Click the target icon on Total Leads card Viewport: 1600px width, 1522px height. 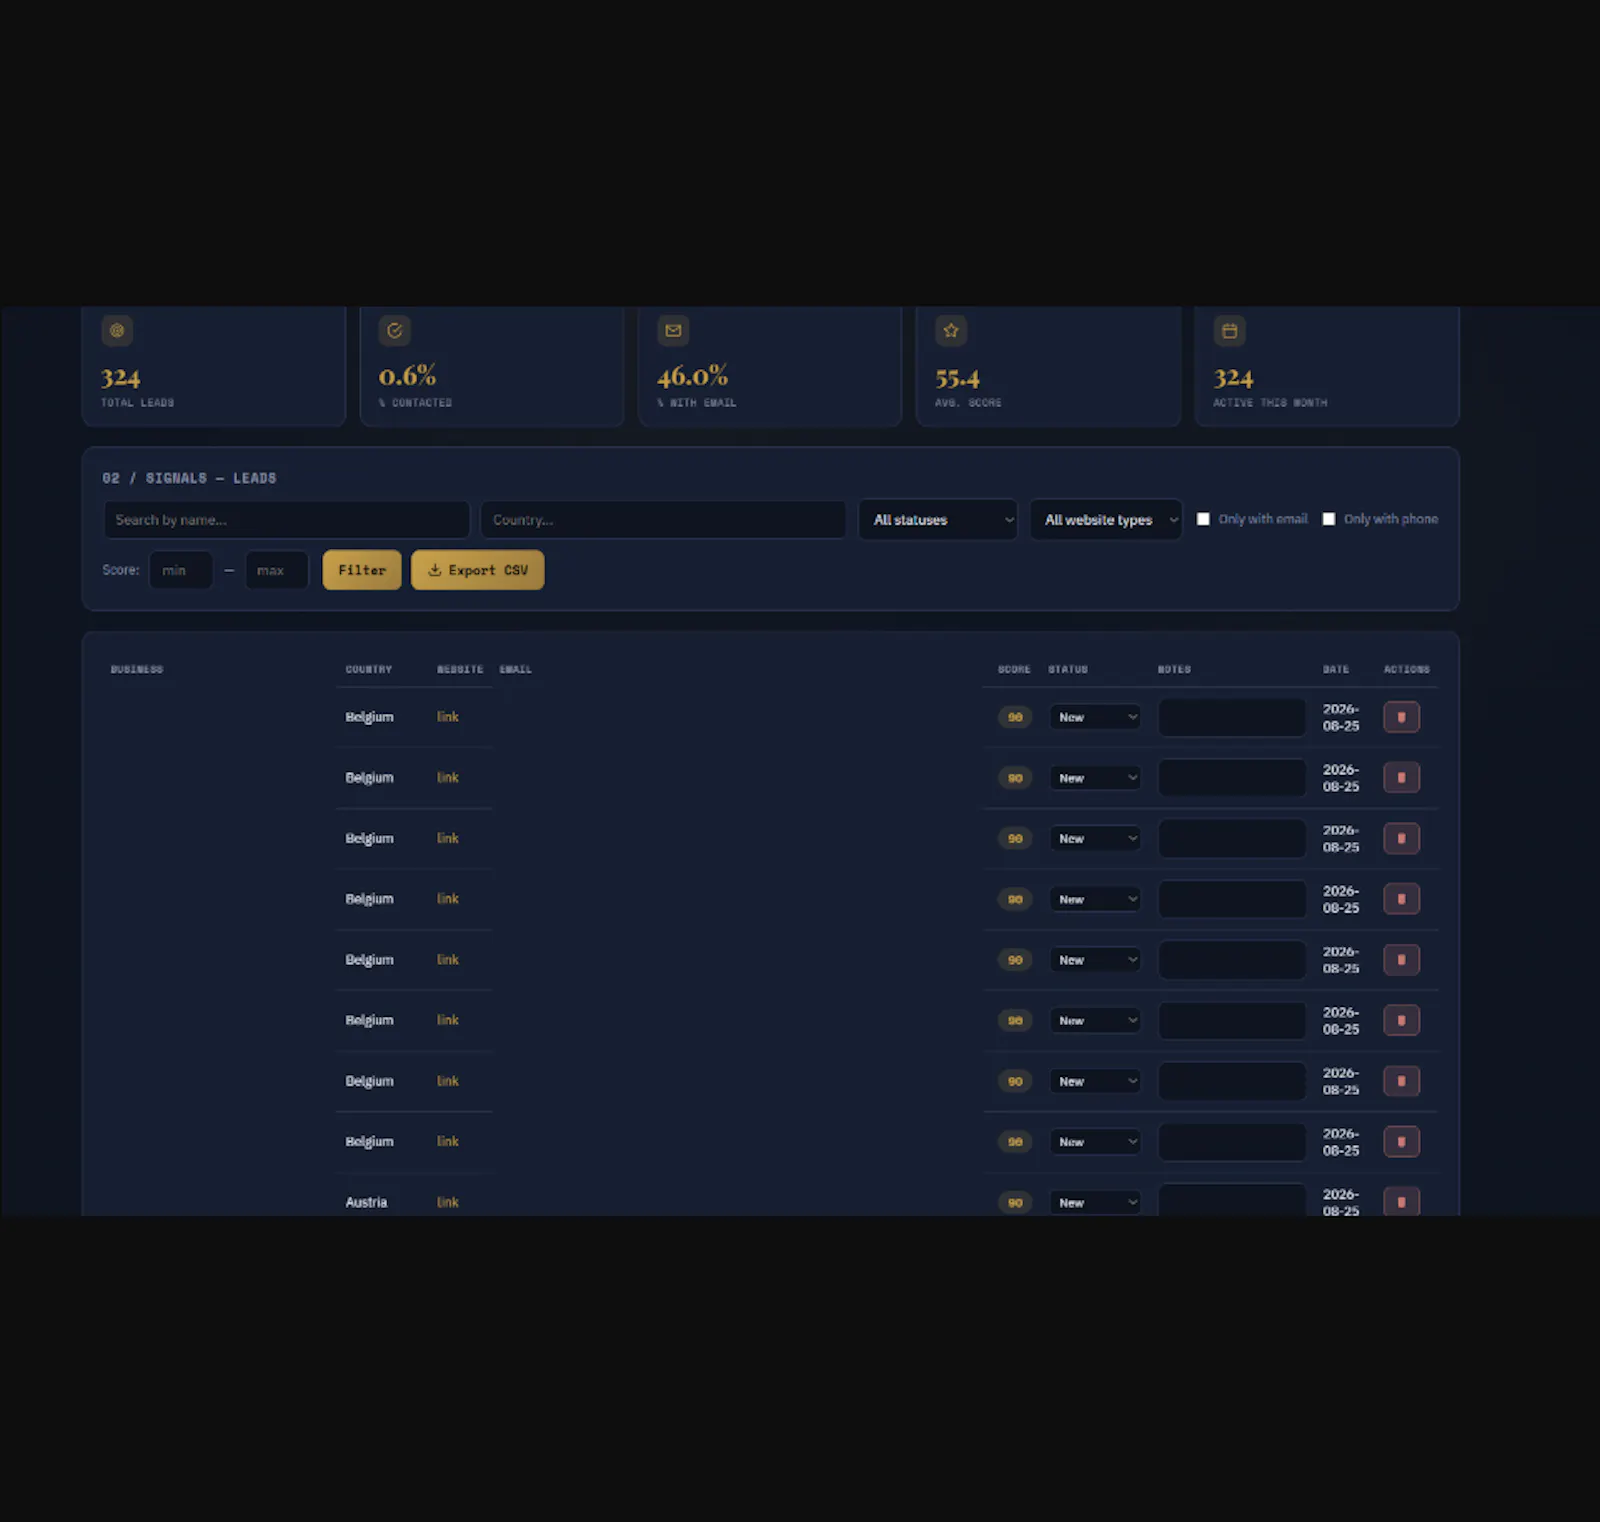[117, 330]
